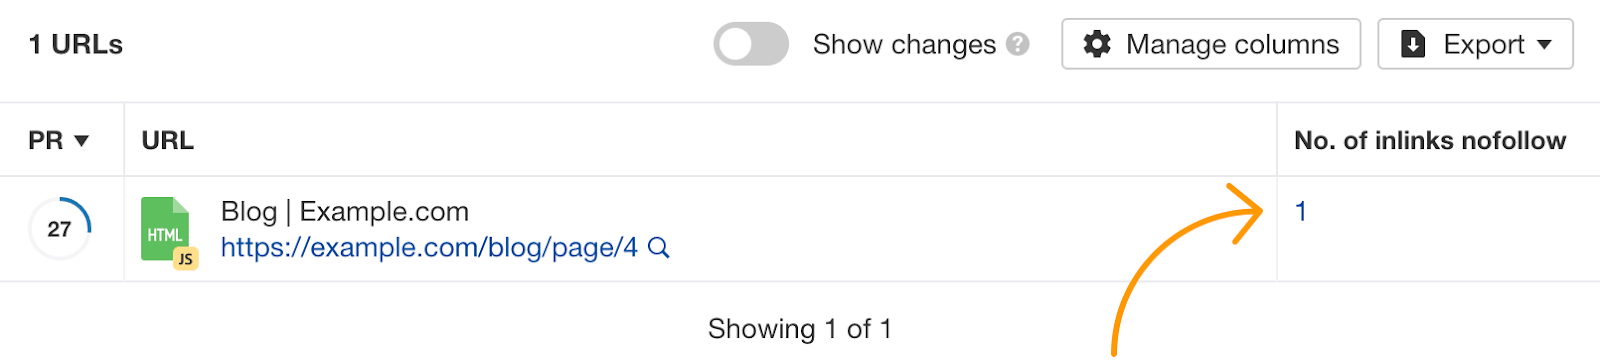The width and height of the screenshot is (1600, 364).
Task: Sort by the PR column arrow
Action: tap(82, 141)
